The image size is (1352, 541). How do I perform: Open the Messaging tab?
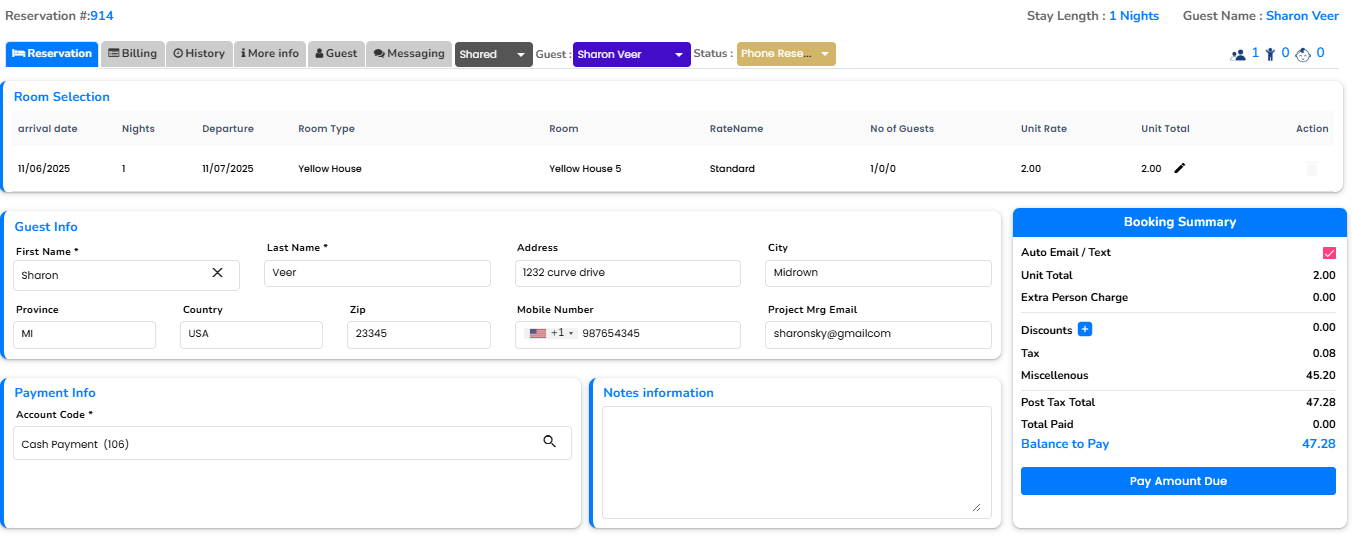409,54
